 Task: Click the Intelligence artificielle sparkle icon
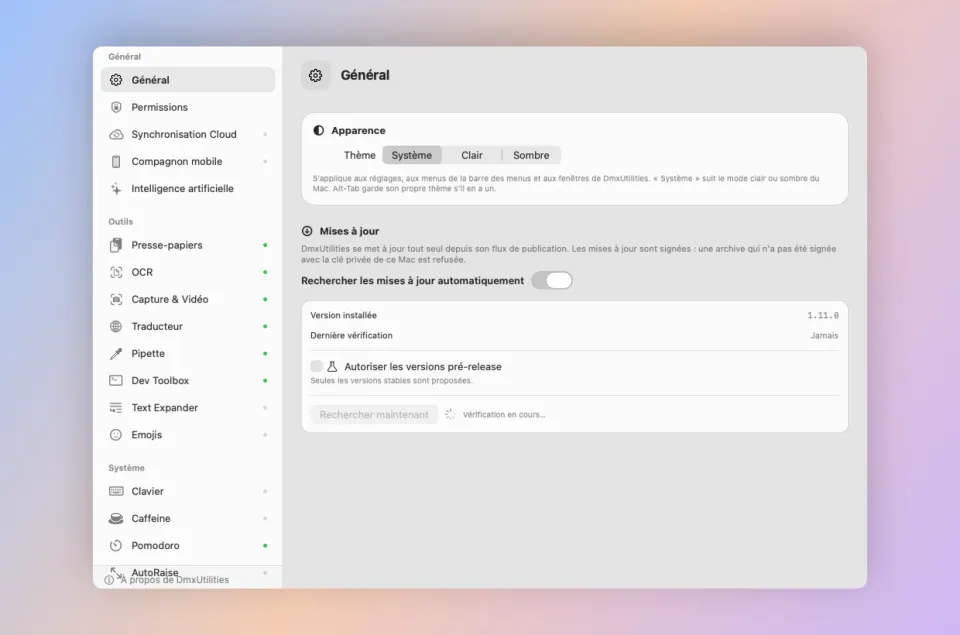pyautogui.click(x=116, y=189)
